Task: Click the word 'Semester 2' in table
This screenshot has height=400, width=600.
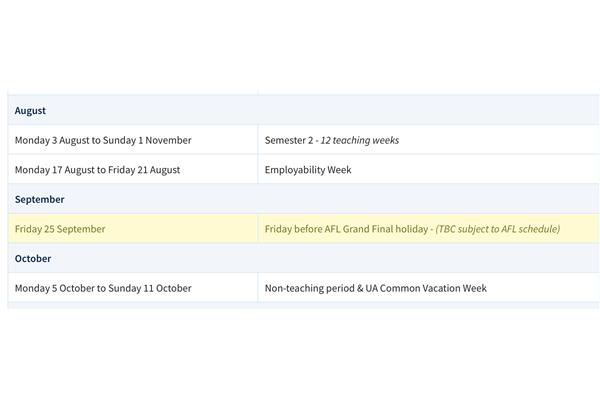Action: (x=289, y=140)
